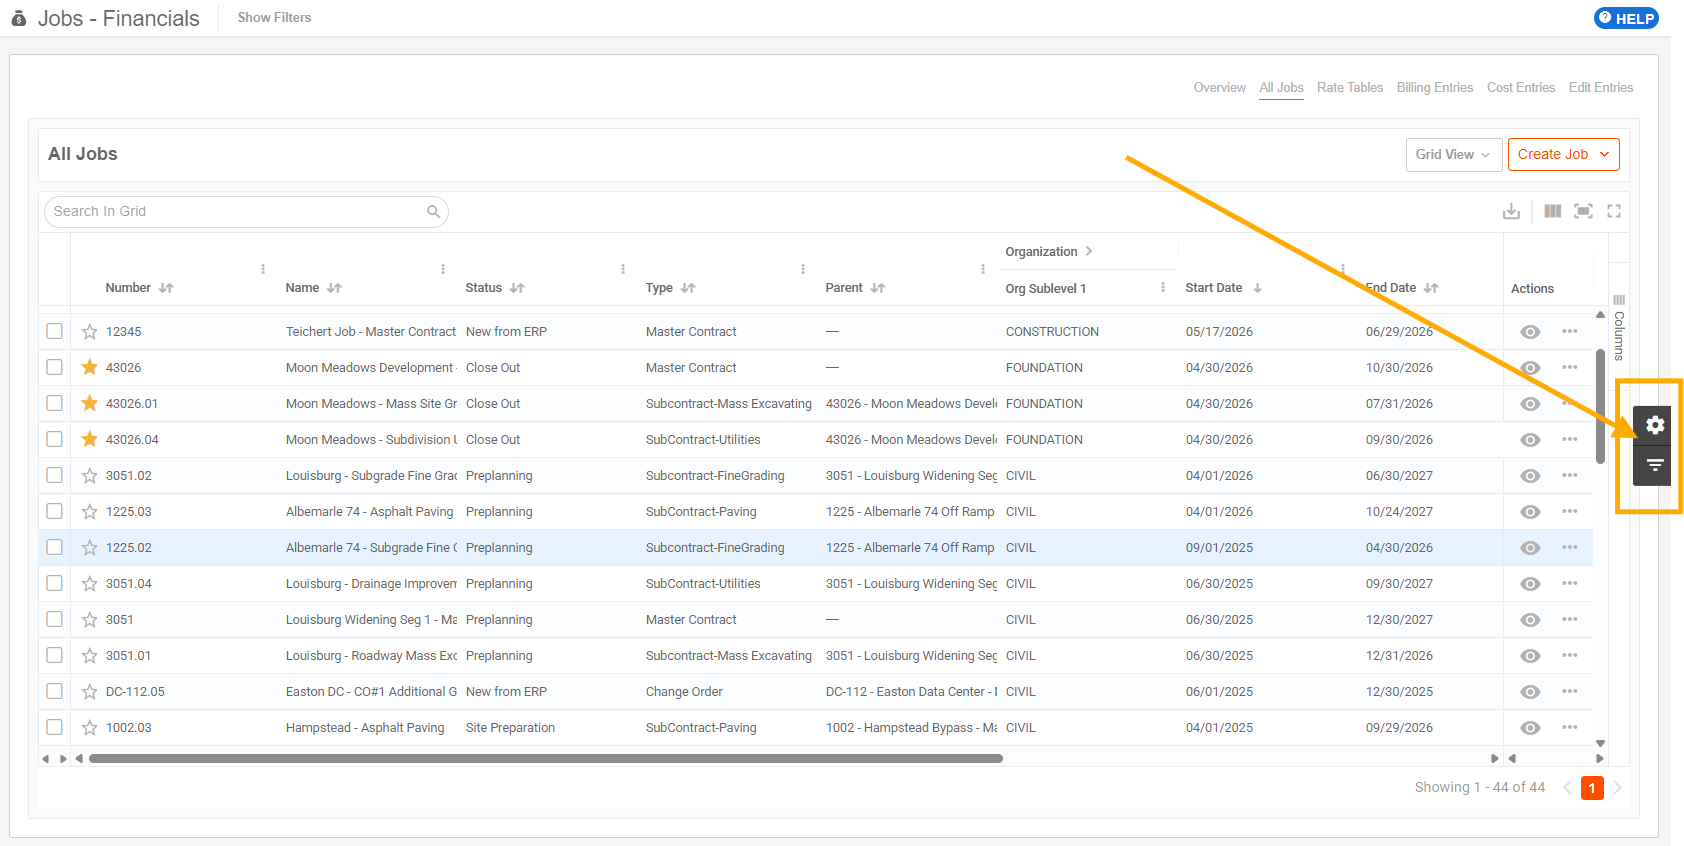Open more actions for job 43026
The width and height of the screenshot is (1684, 846).
click(x=1570, y=367)
